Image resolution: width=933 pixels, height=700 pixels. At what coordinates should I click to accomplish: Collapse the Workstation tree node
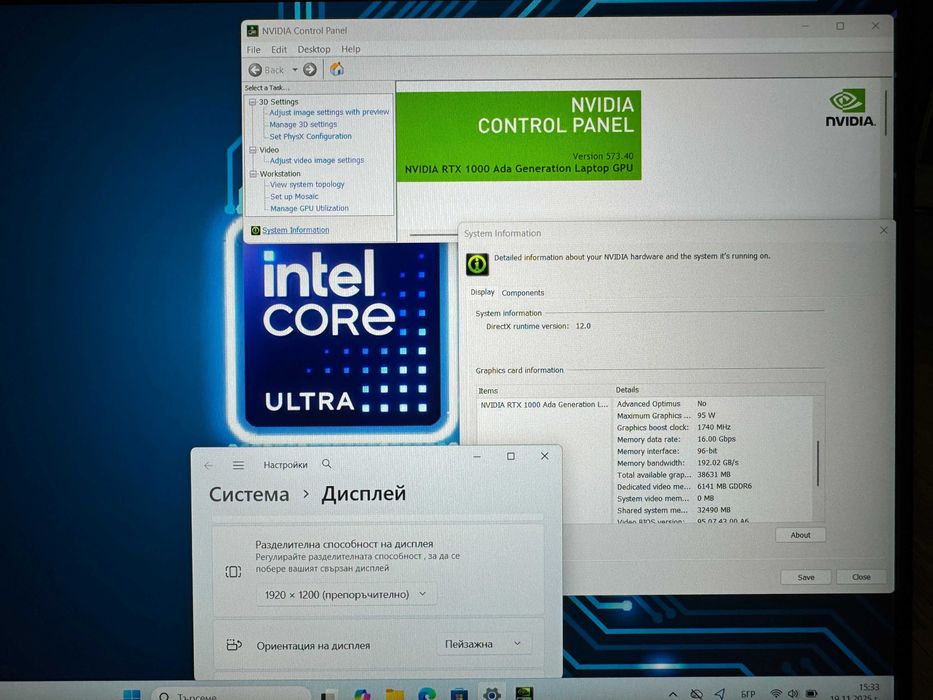pyautogui.click(x=253, y=174)
